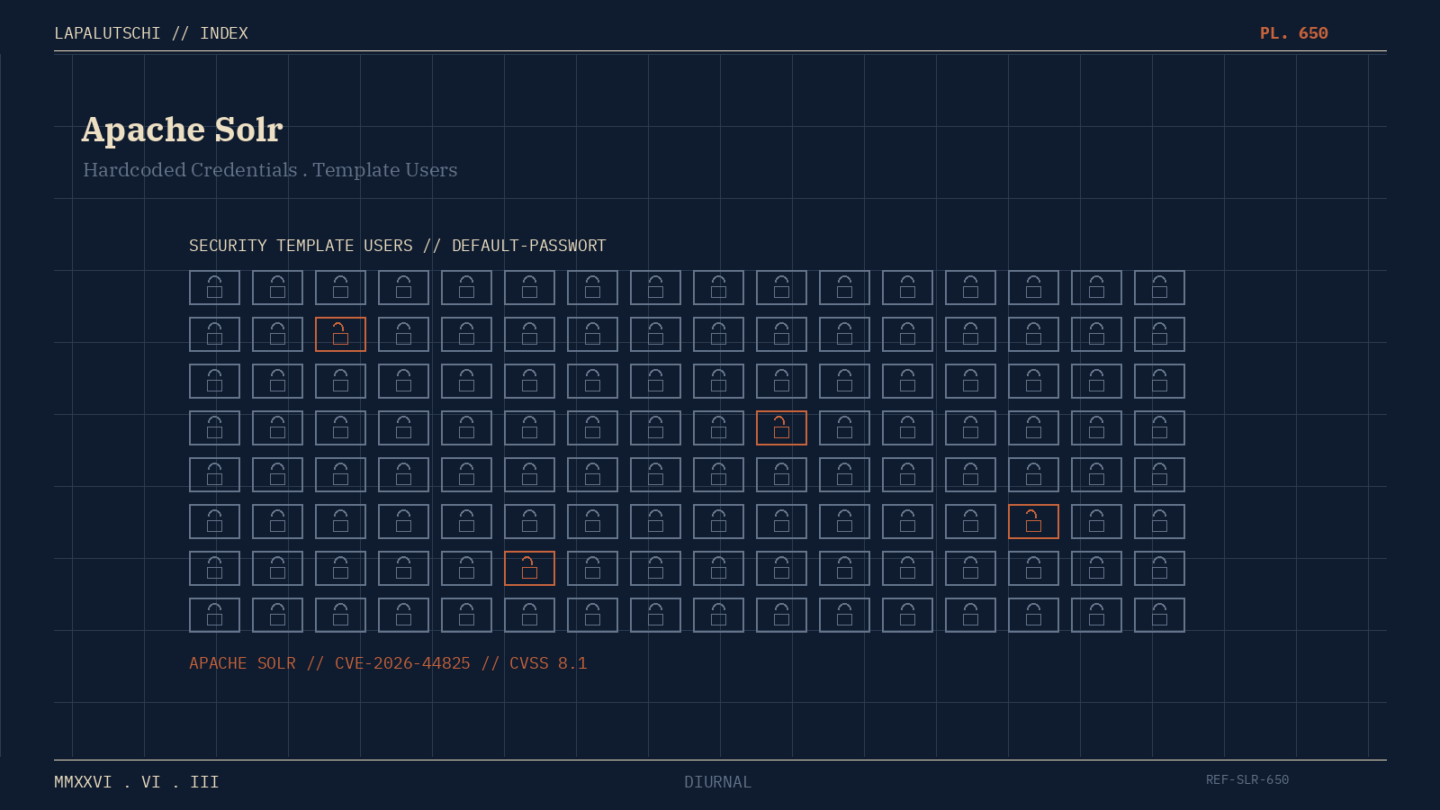Click the "REF-SLR-650" reference code
This screenshot has width=1440, height=810.
click(1247, 780)
